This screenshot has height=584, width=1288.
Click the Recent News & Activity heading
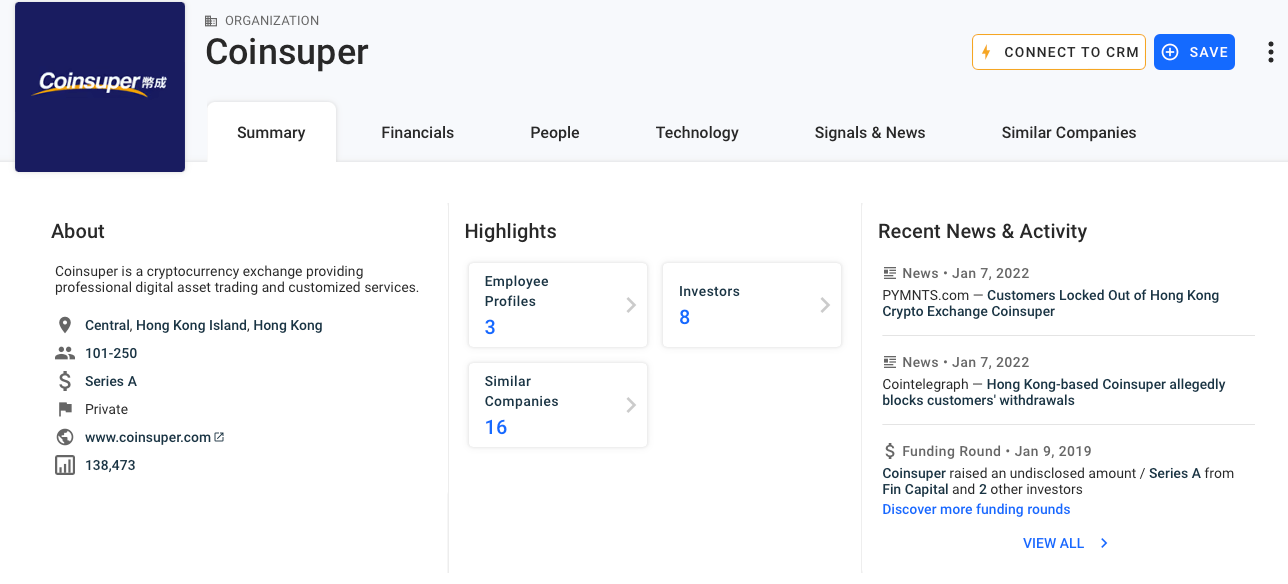click(982, 231)
